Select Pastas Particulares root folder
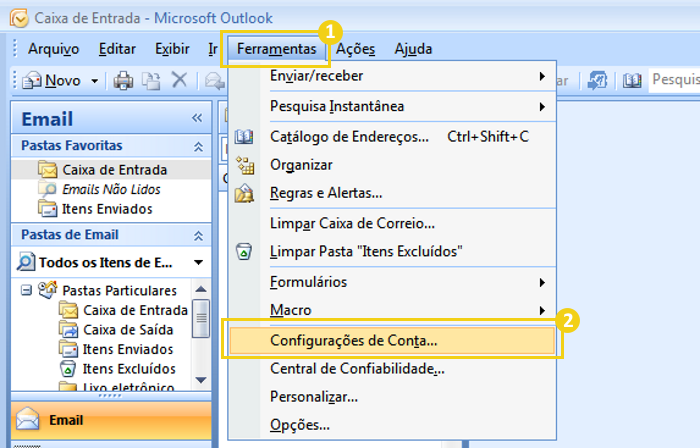The width and height of the screenshot is (700, 448). [x=119, y=290]
